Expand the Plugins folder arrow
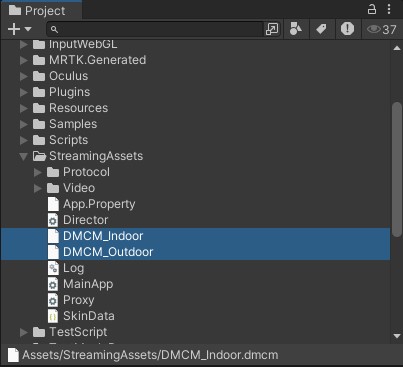 click(24, 92)
